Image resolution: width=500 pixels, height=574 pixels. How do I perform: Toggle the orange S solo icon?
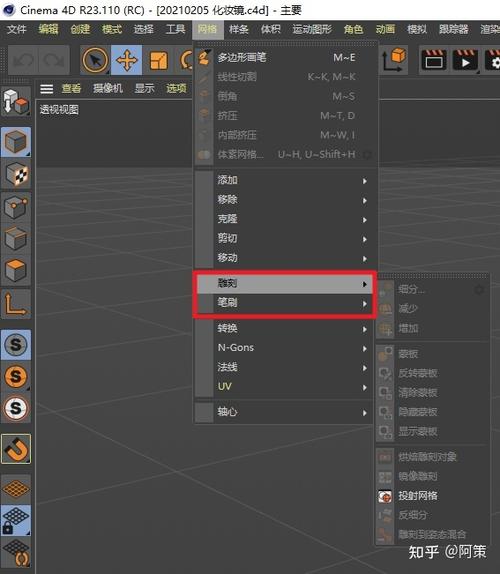click(16, 376)
